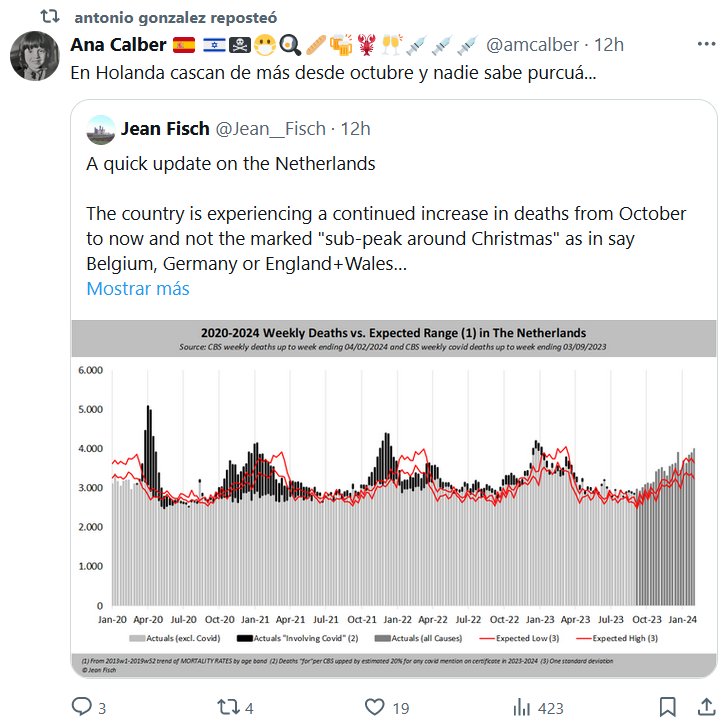Click Jean Fisch's small avatar

click(x=100, y=129)
